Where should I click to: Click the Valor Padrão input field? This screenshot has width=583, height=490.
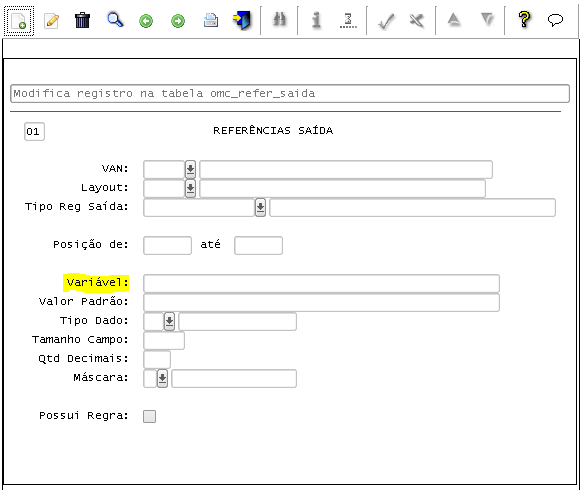click(x=321, y=303)
